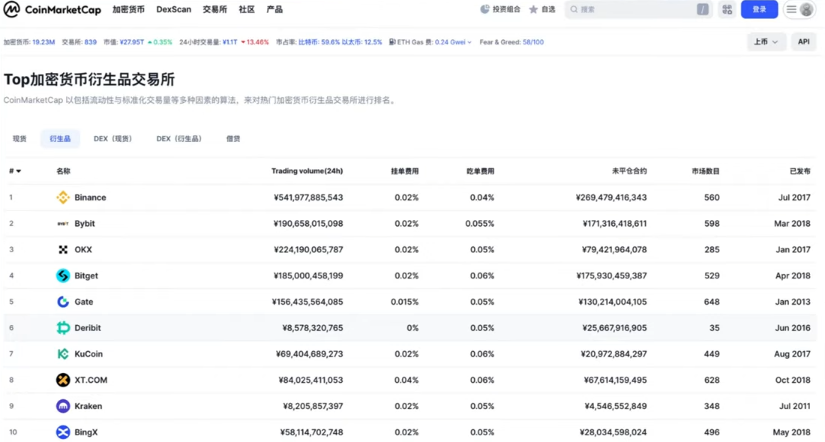
Task: Switch to the DEX（衍生品）tab
Action: tap(179, 139)
